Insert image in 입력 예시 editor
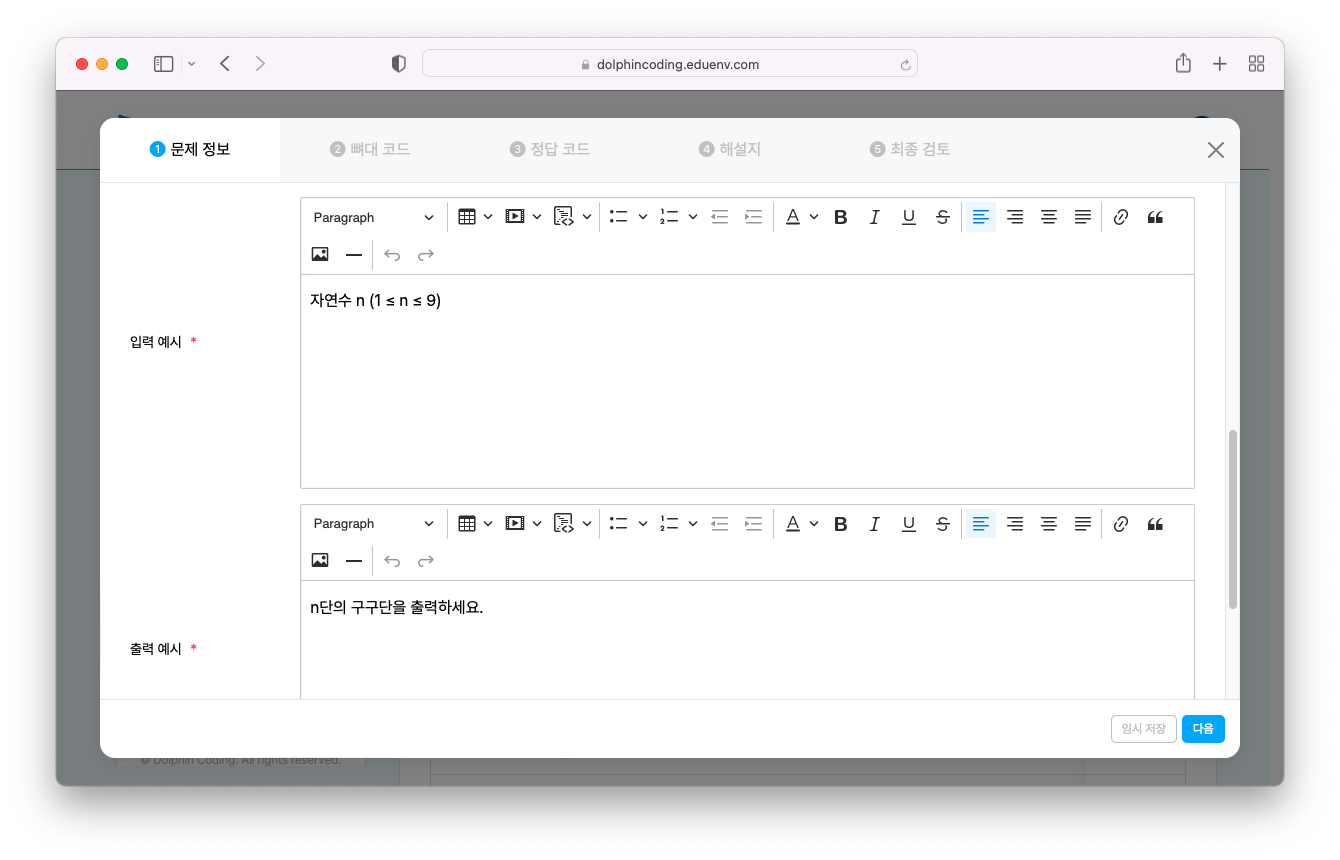The image size is (1340, 860). (320, 255)
